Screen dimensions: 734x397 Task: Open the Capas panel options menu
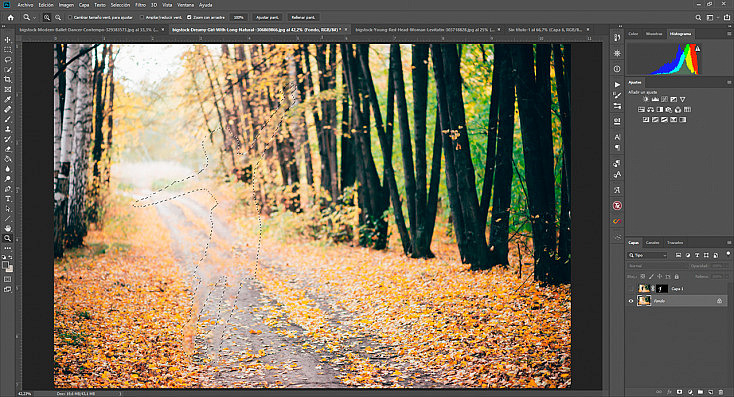pyautogui.click(x=728, y=243)
